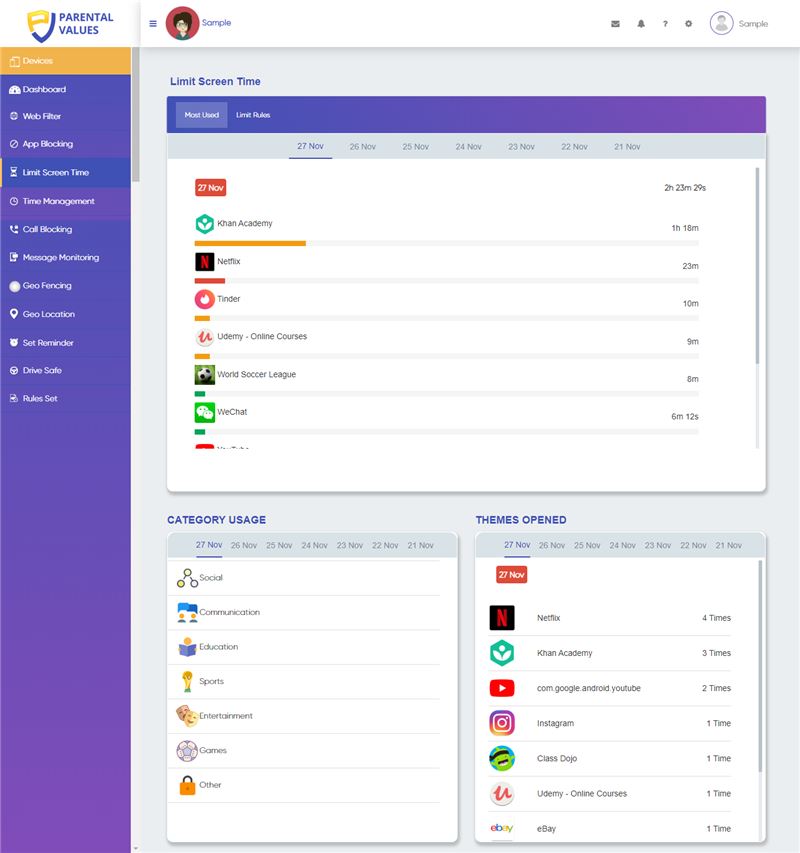
Task: Select 24 Nov in Limit Screen Time
Action: point(468,147)
